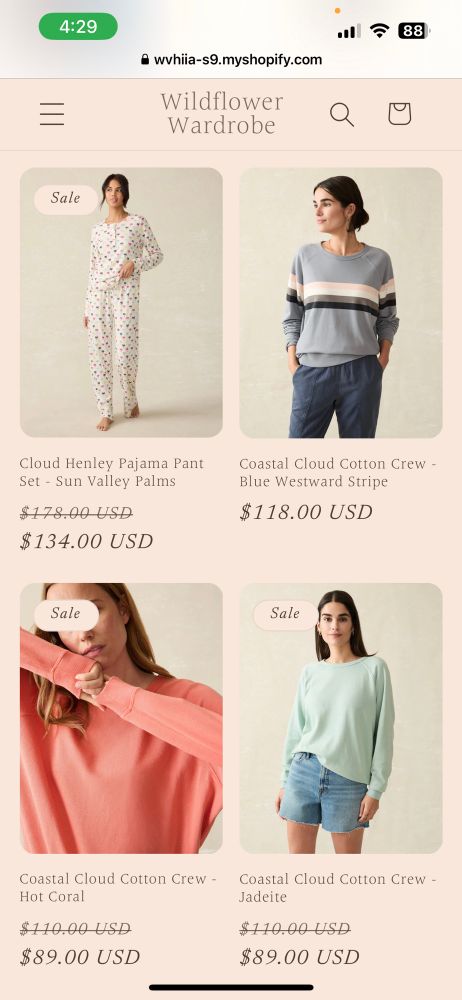462x1000 pixels.
Task: Open Jadeite crew product image
Action: click(341, 718)
